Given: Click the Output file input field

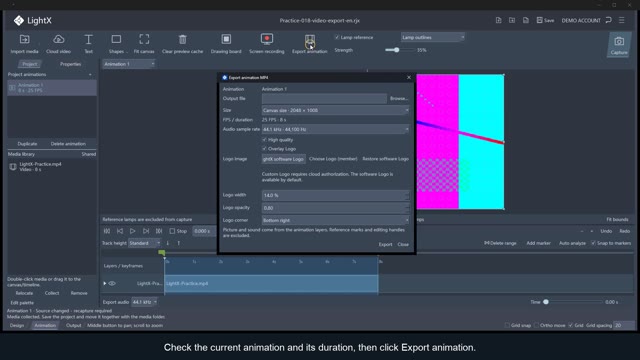Looking at the screenshot, I should point(324,98).
